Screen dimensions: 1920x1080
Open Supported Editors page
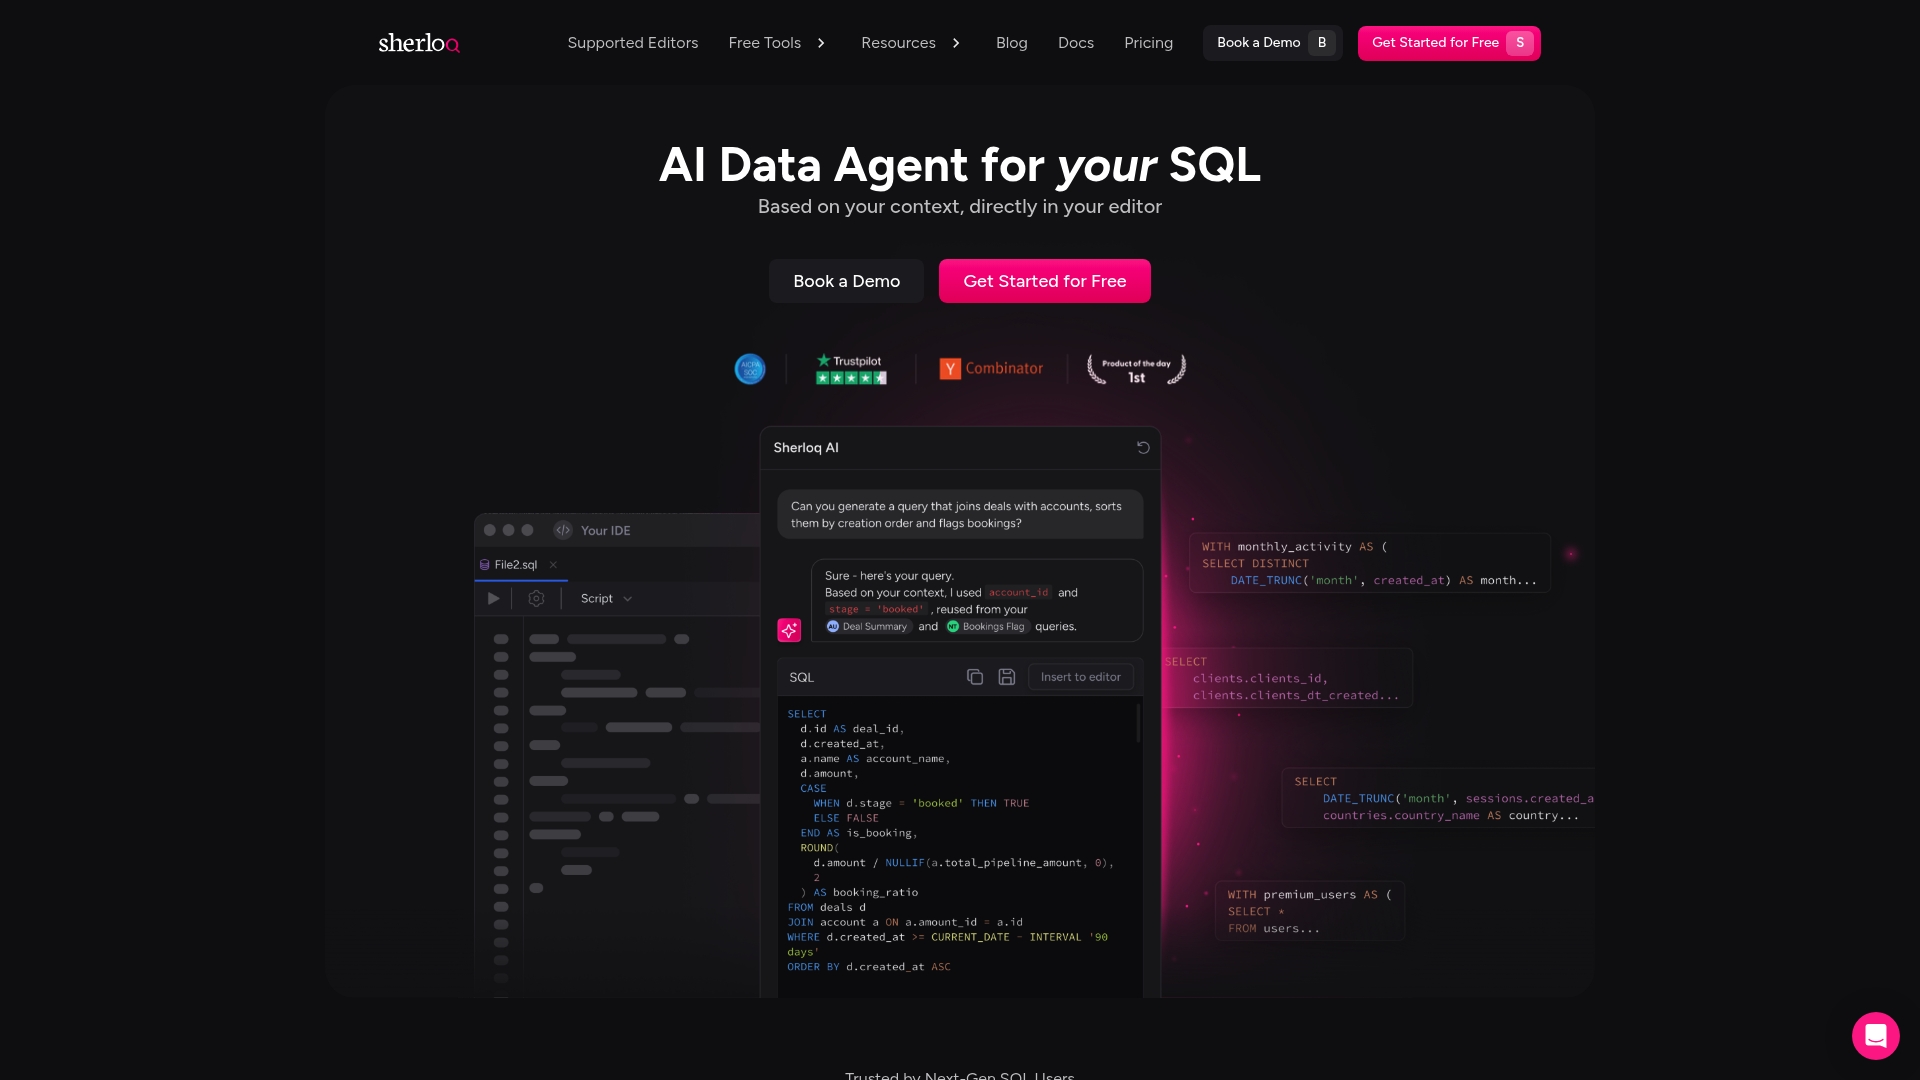click(632, 43)
